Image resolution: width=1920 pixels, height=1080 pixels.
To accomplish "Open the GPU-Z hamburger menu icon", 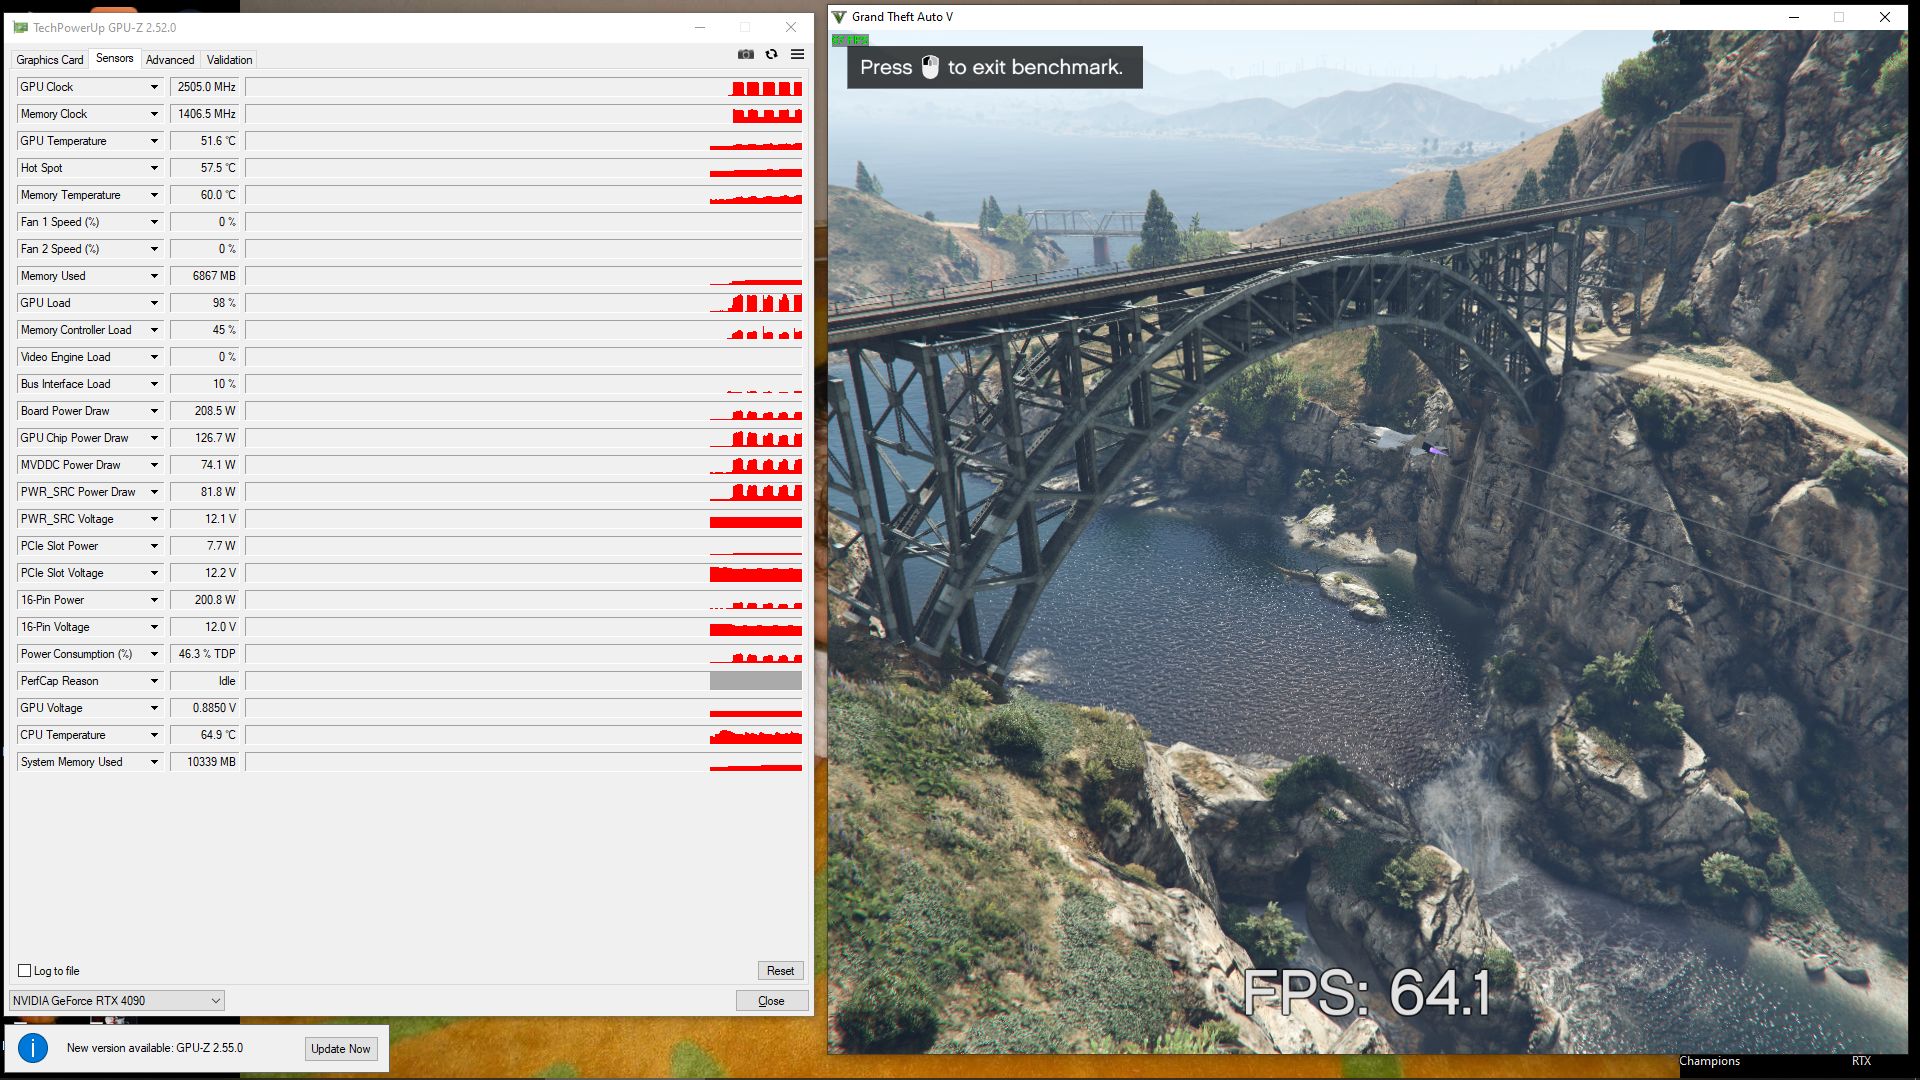I will (x=797, y=54).
